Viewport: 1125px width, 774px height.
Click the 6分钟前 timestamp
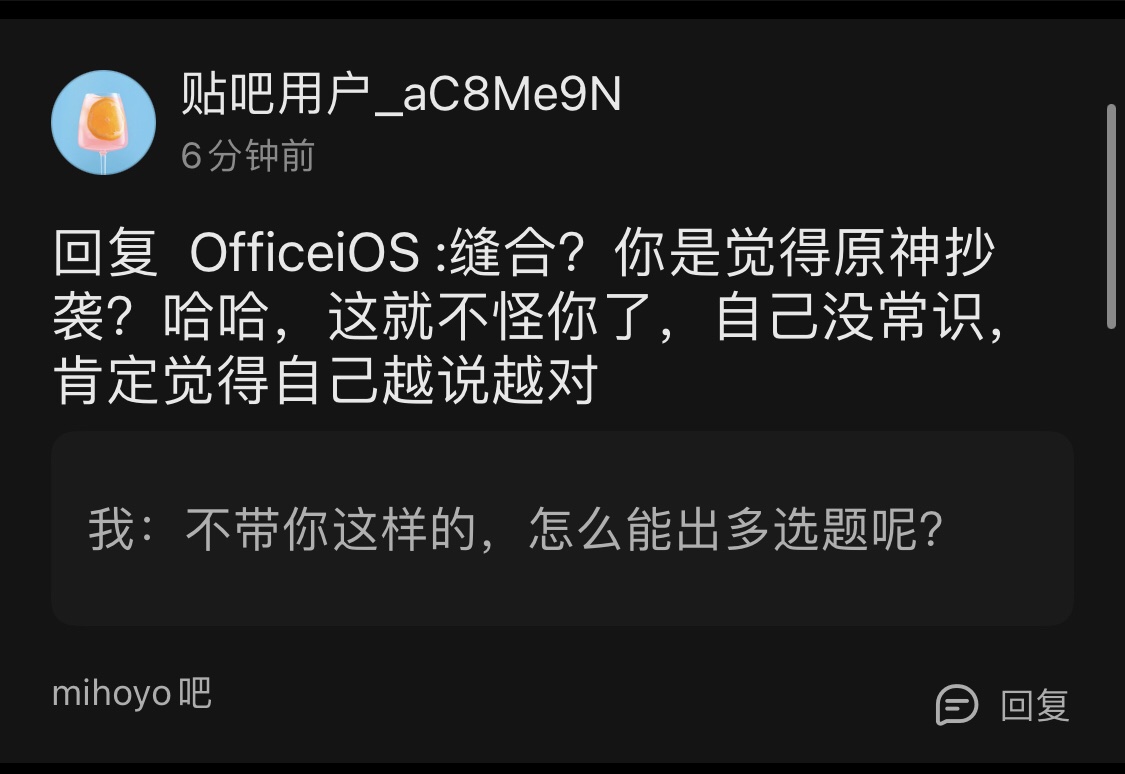tap(248, 156)
